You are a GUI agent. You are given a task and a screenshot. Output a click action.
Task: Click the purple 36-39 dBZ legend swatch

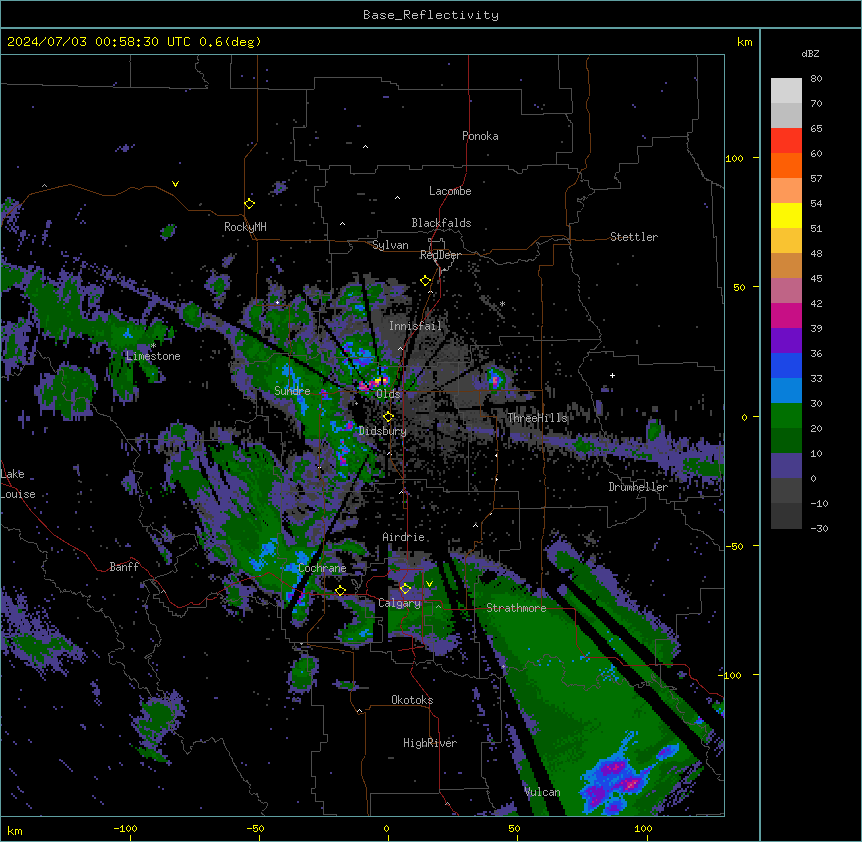click(786, 340)
